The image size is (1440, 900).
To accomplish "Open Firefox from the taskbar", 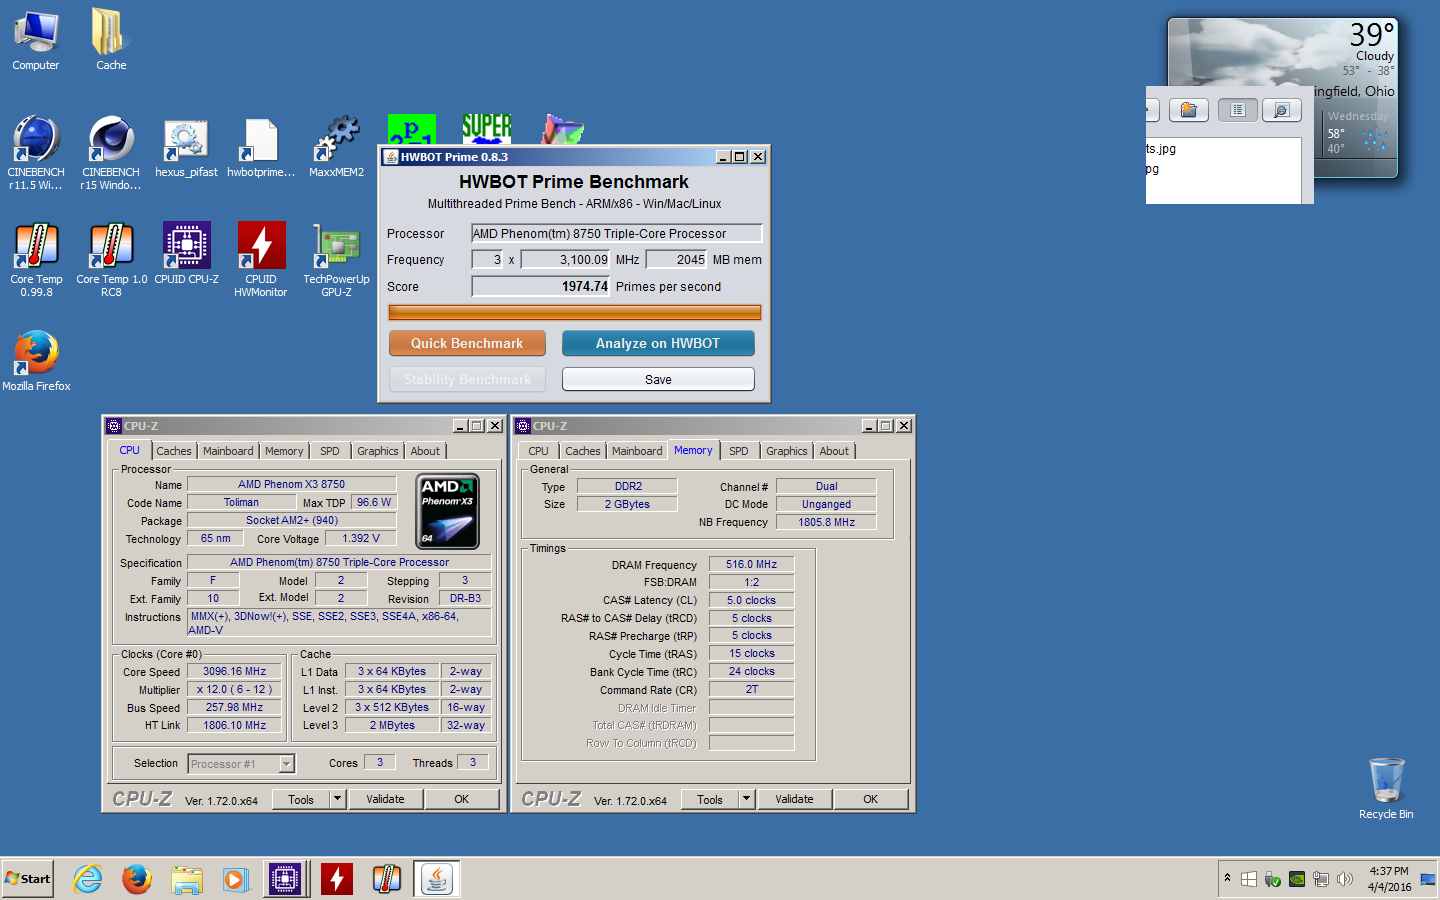I will tap(137, 879).
